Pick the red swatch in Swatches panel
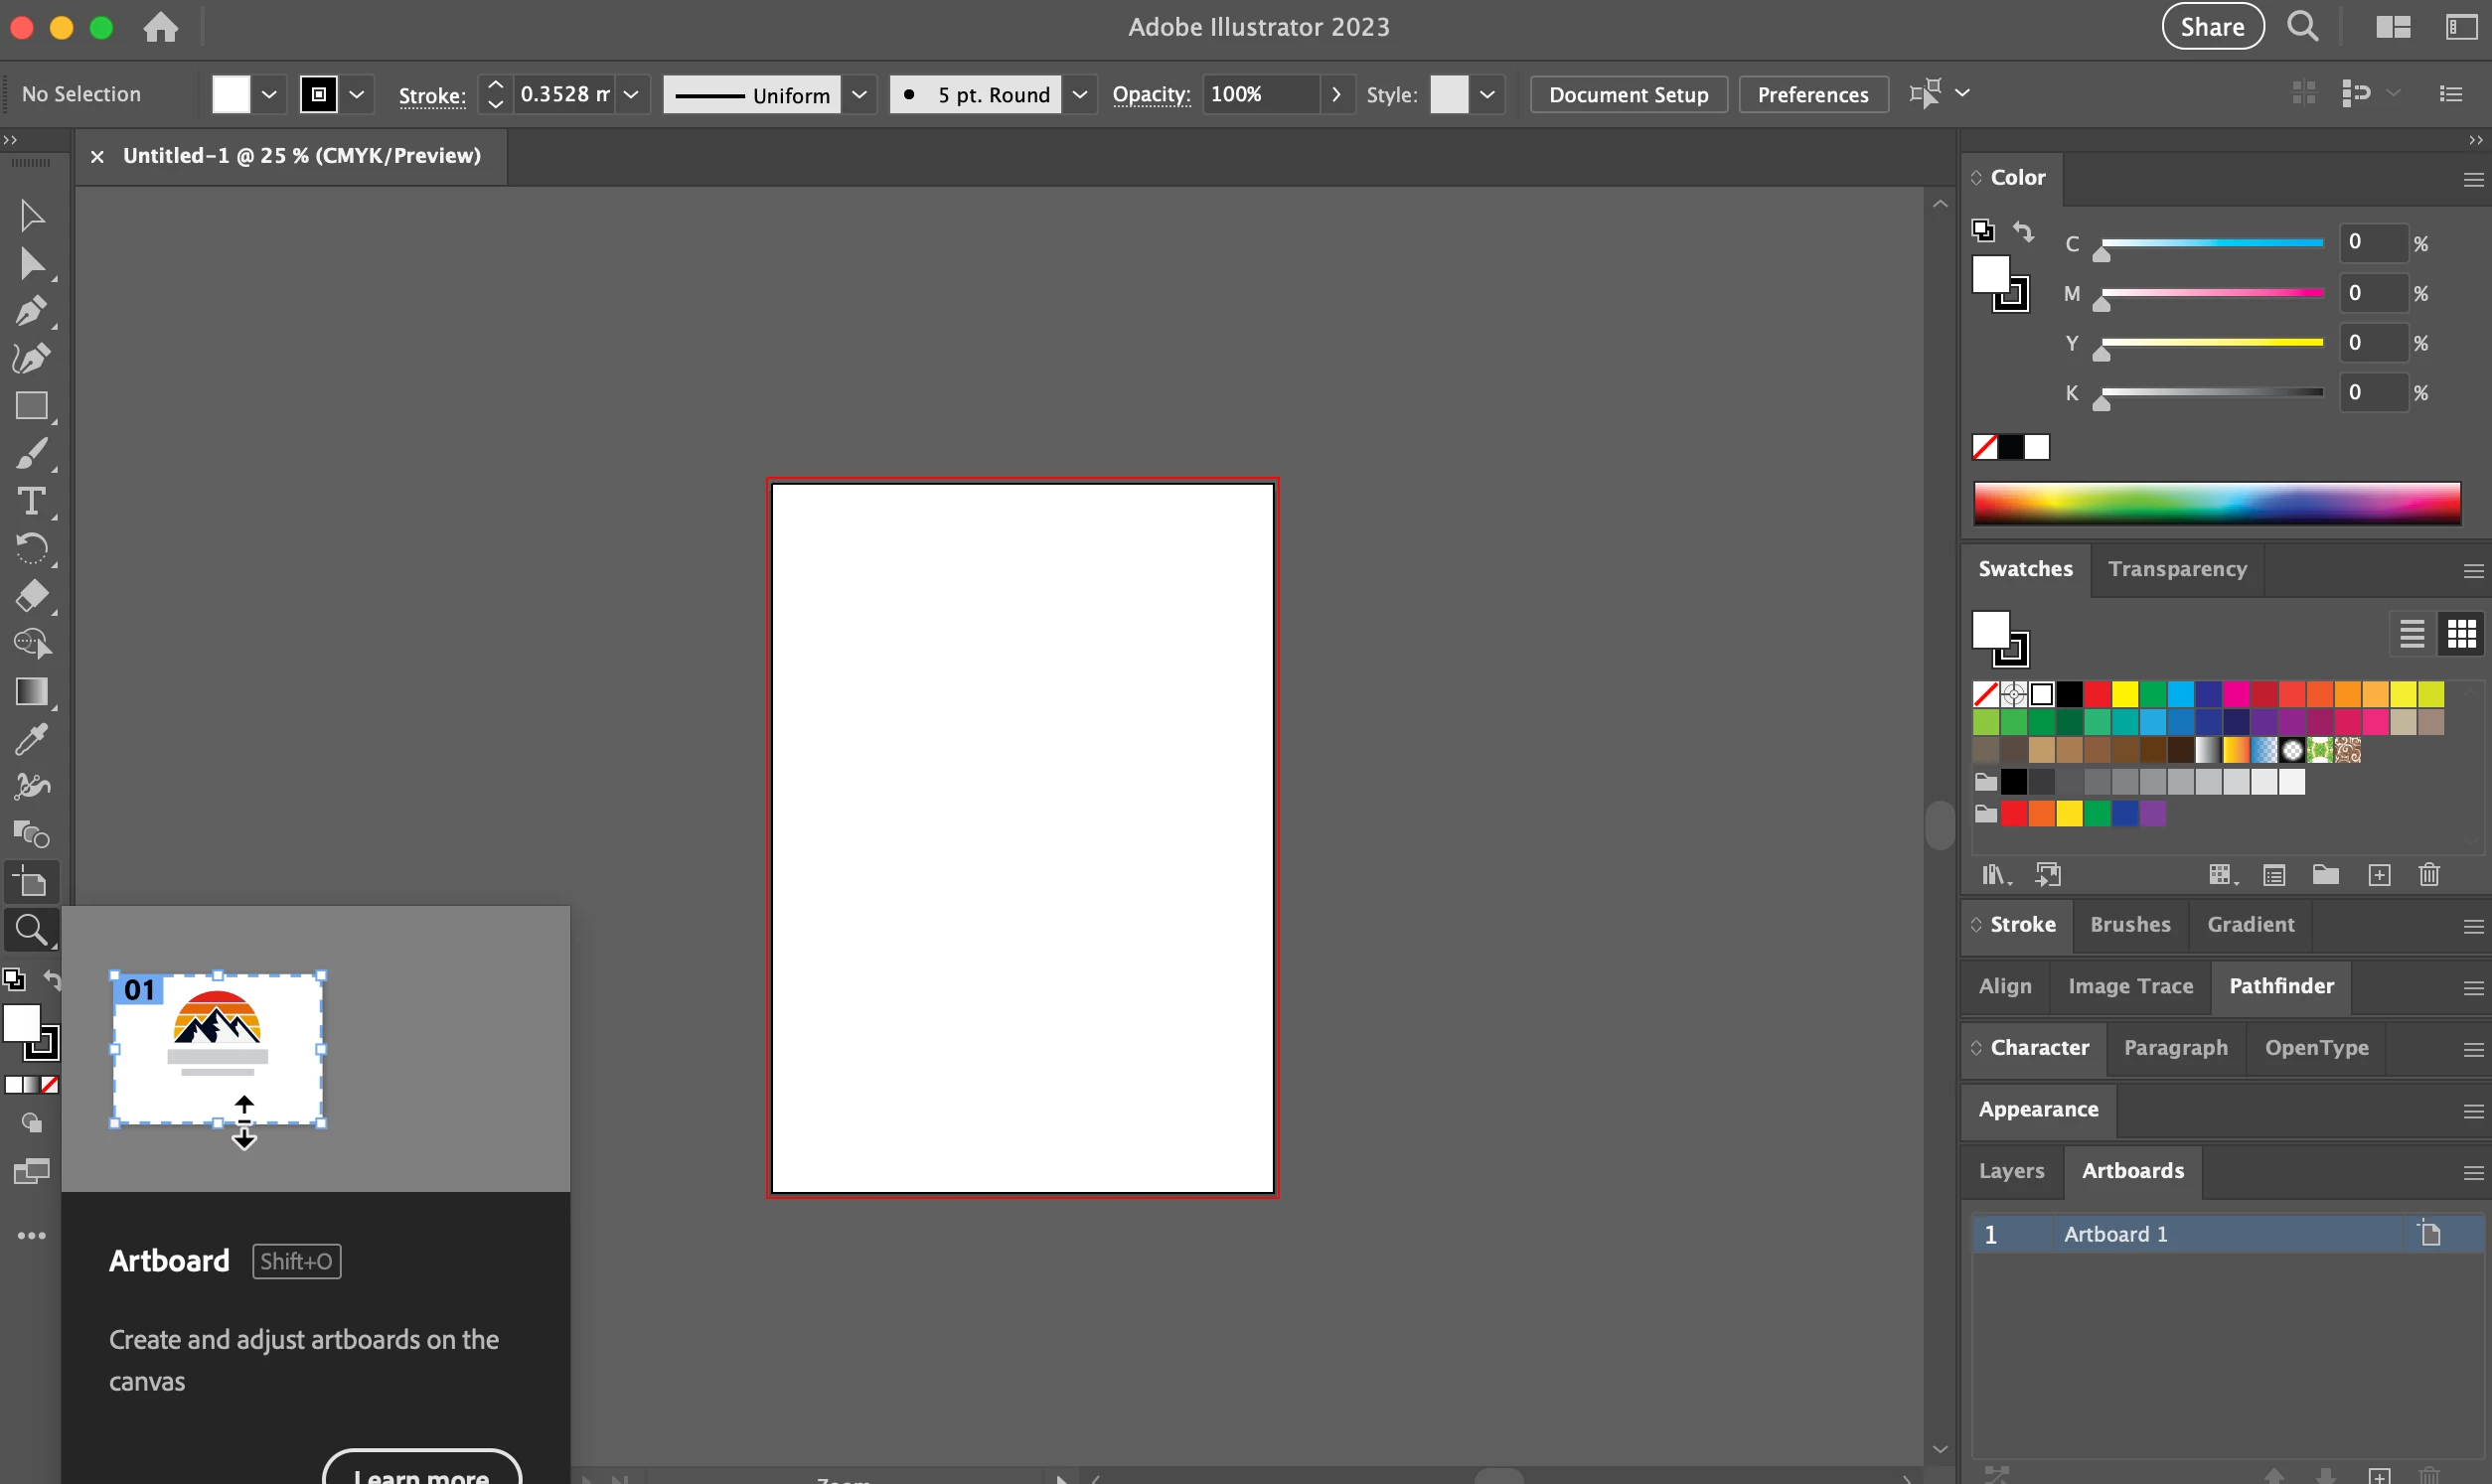The image size is (2492, 1484). click(x=2097, y=694)
